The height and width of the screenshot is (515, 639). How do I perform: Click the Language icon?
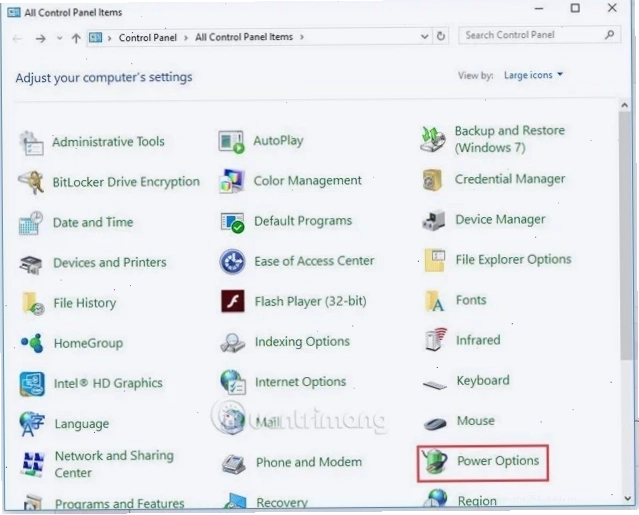[x=32, y=424]
